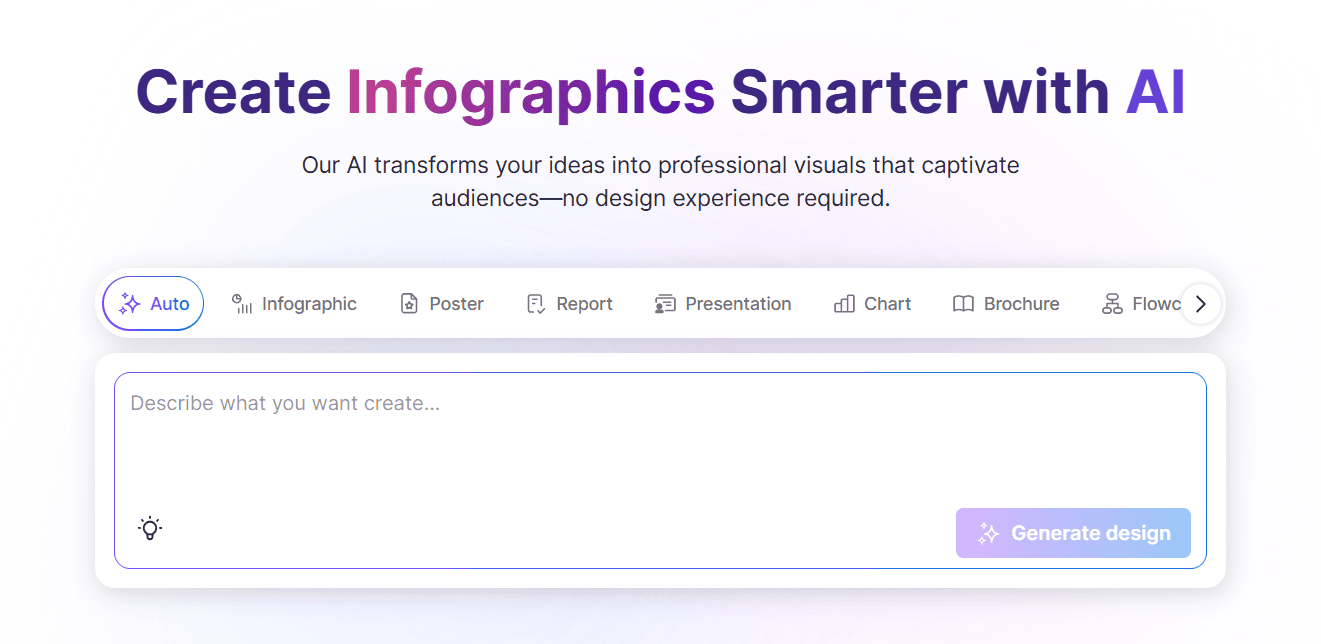Open the Presentation tab

[x=738, y=304]
